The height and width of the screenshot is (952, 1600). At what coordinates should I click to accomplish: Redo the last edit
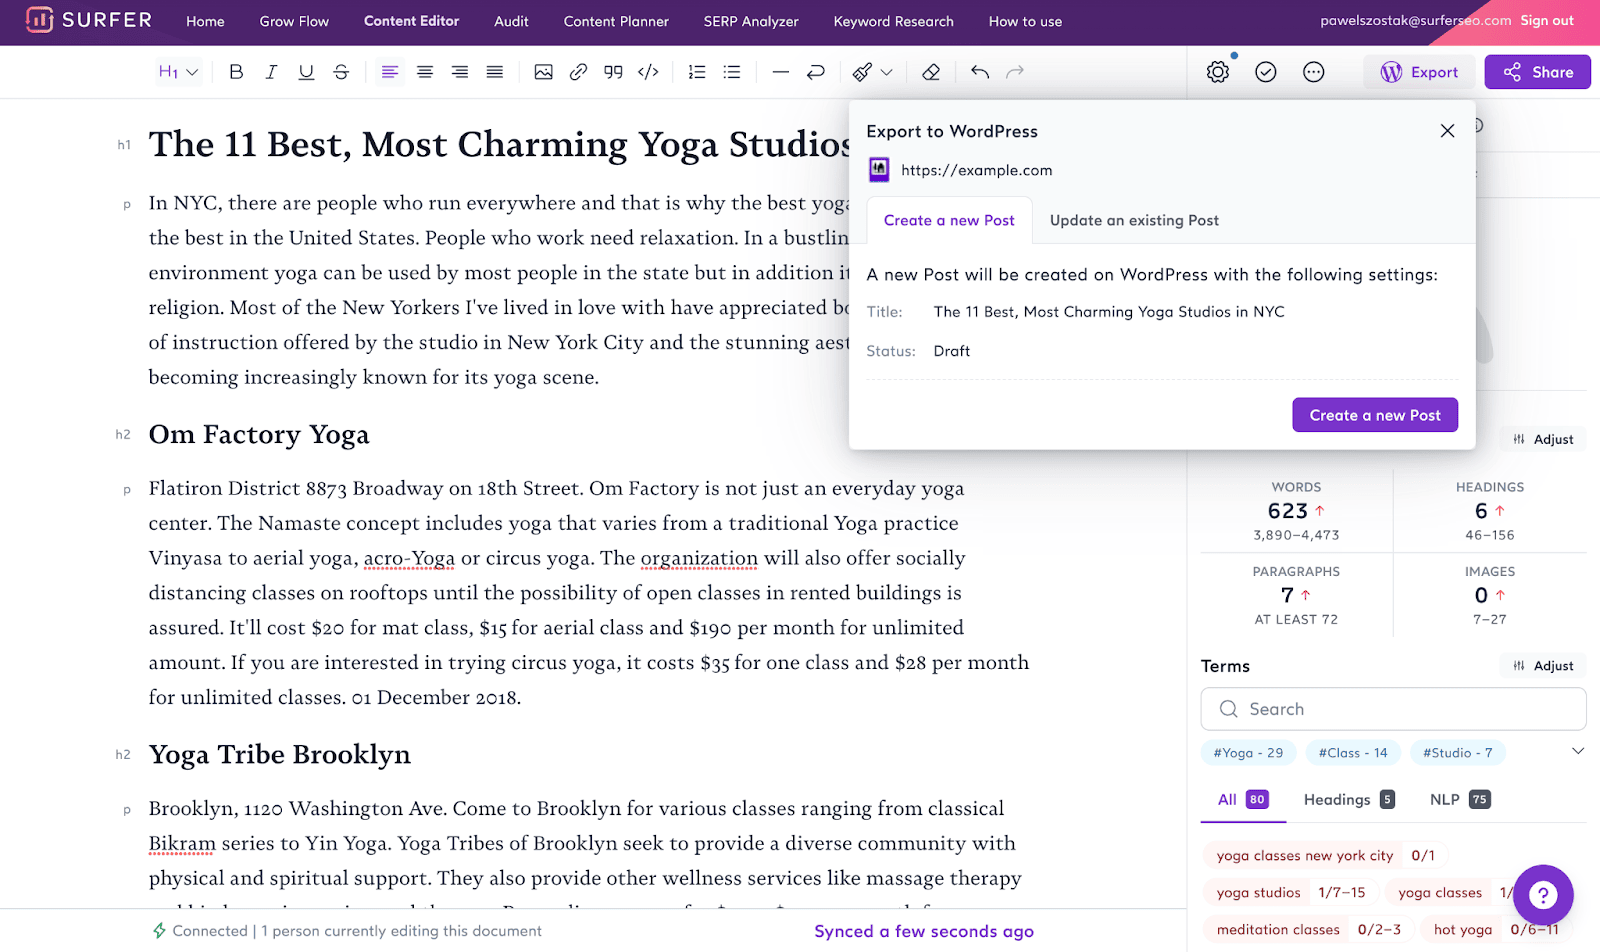[1015, 72]
